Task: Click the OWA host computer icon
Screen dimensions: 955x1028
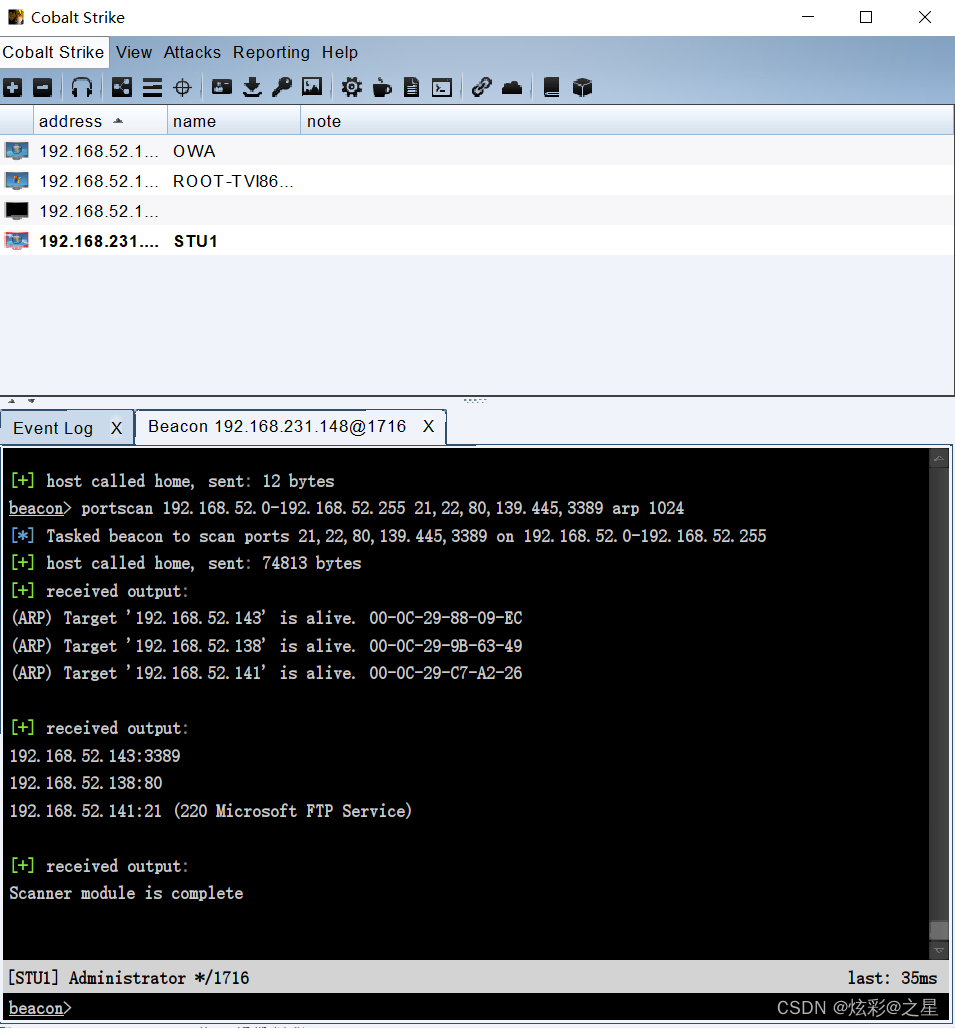Action: pos(17,151)
